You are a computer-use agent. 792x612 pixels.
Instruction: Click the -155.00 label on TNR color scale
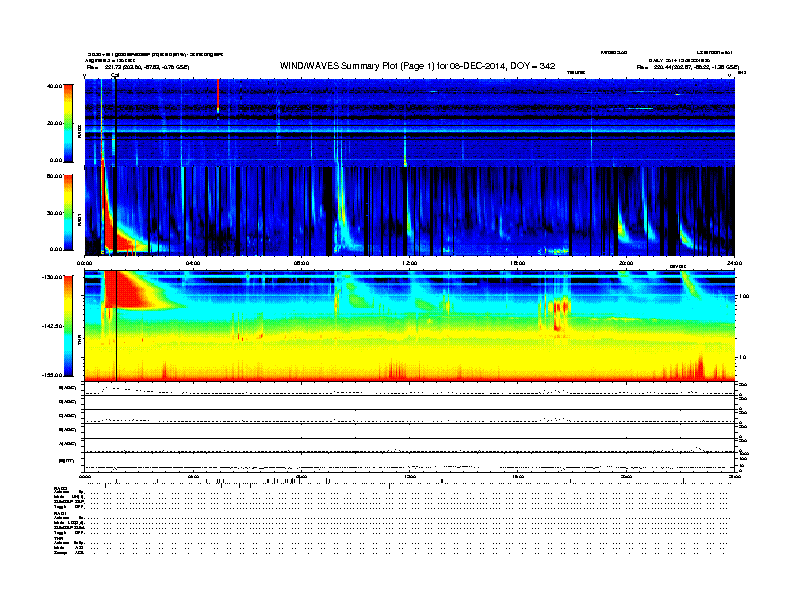tap(52, 375)
